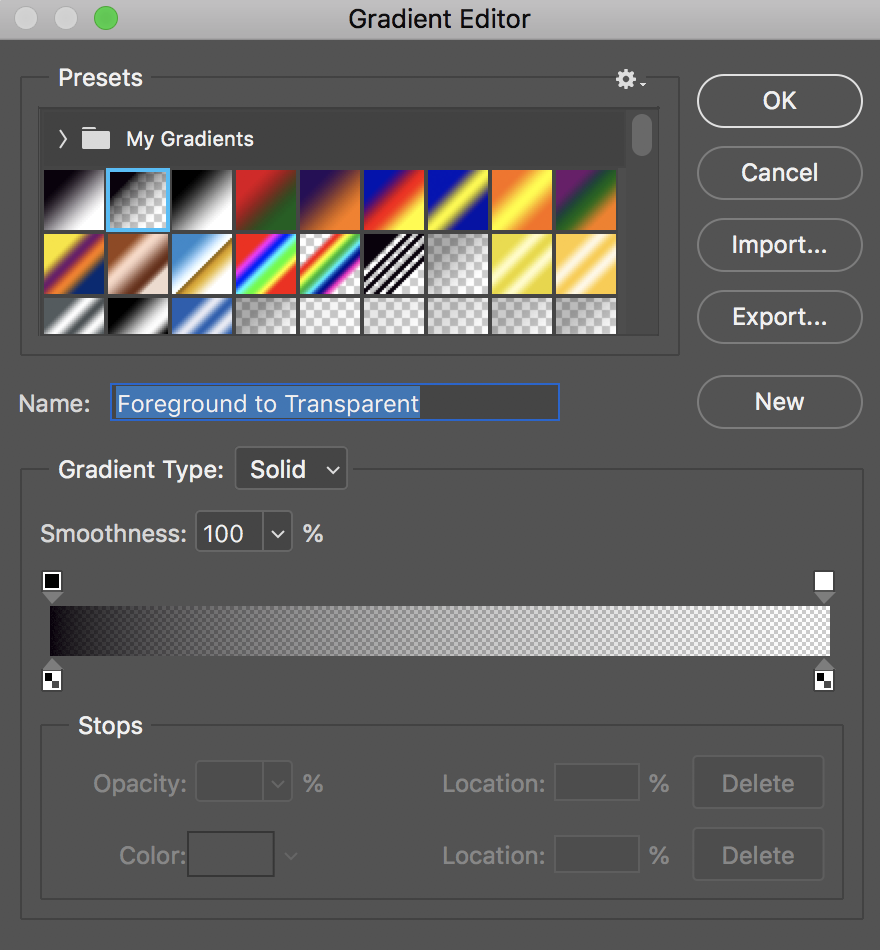Viewport: 880px width, 950px height.
Task: Select the Black, White gradient preset
Action: pos(201,199)
